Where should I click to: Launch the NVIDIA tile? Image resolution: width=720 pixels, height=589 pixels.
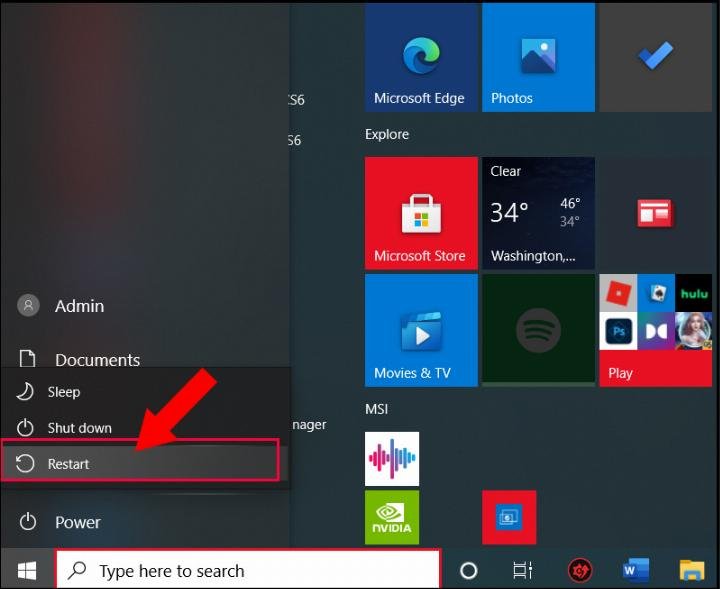[392, 516]
